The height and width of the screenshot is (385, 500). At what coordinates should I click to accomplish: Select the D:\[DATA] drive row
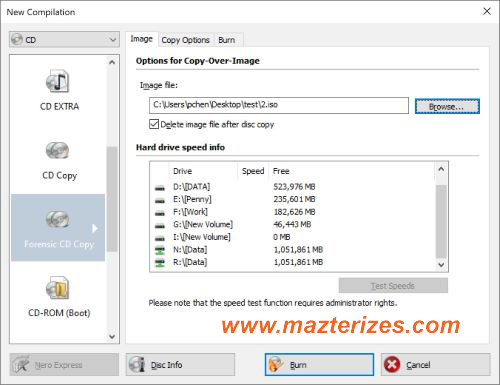[293, 187]
